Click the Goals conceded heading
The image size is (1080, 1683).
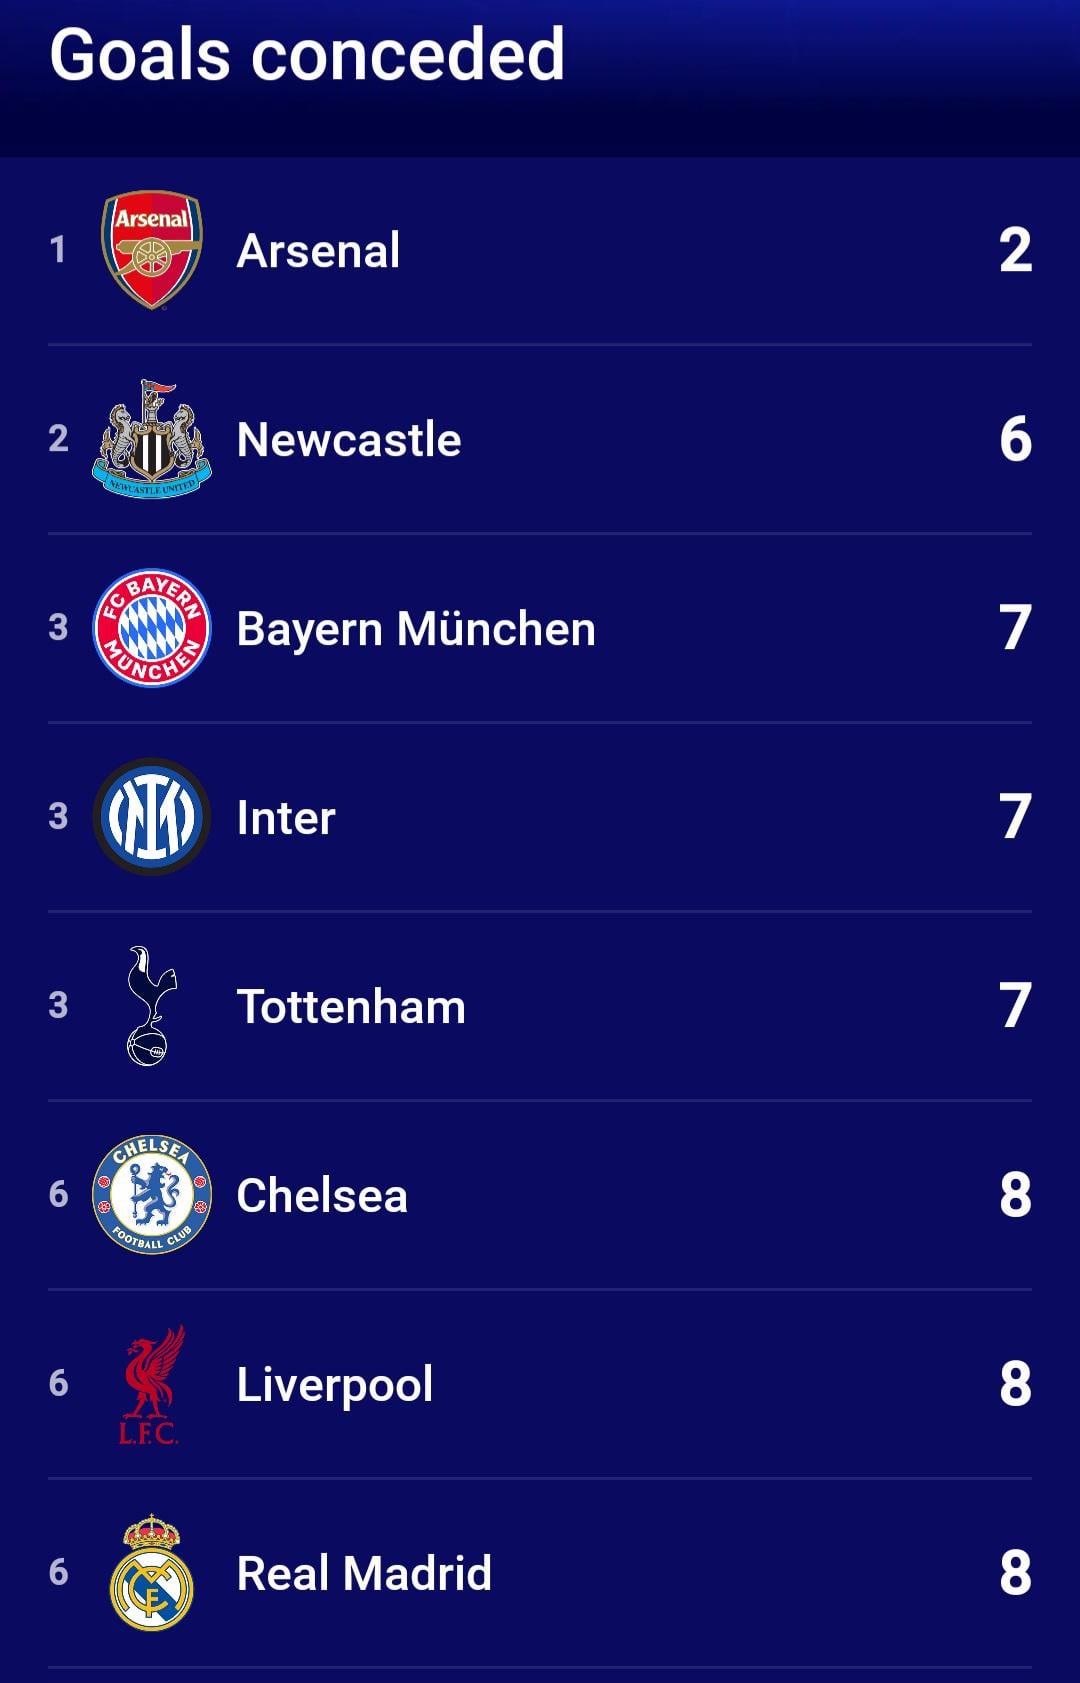tap(307, 54)
